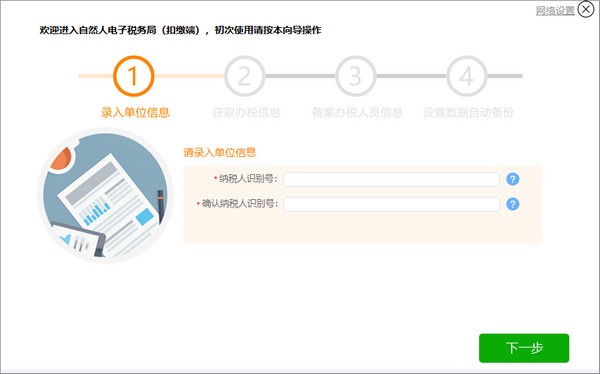Focus the 确认纳税人识别号 input field
Image resolution: width=600 pixels, height=374 pixels.
(x=391, y=204)
